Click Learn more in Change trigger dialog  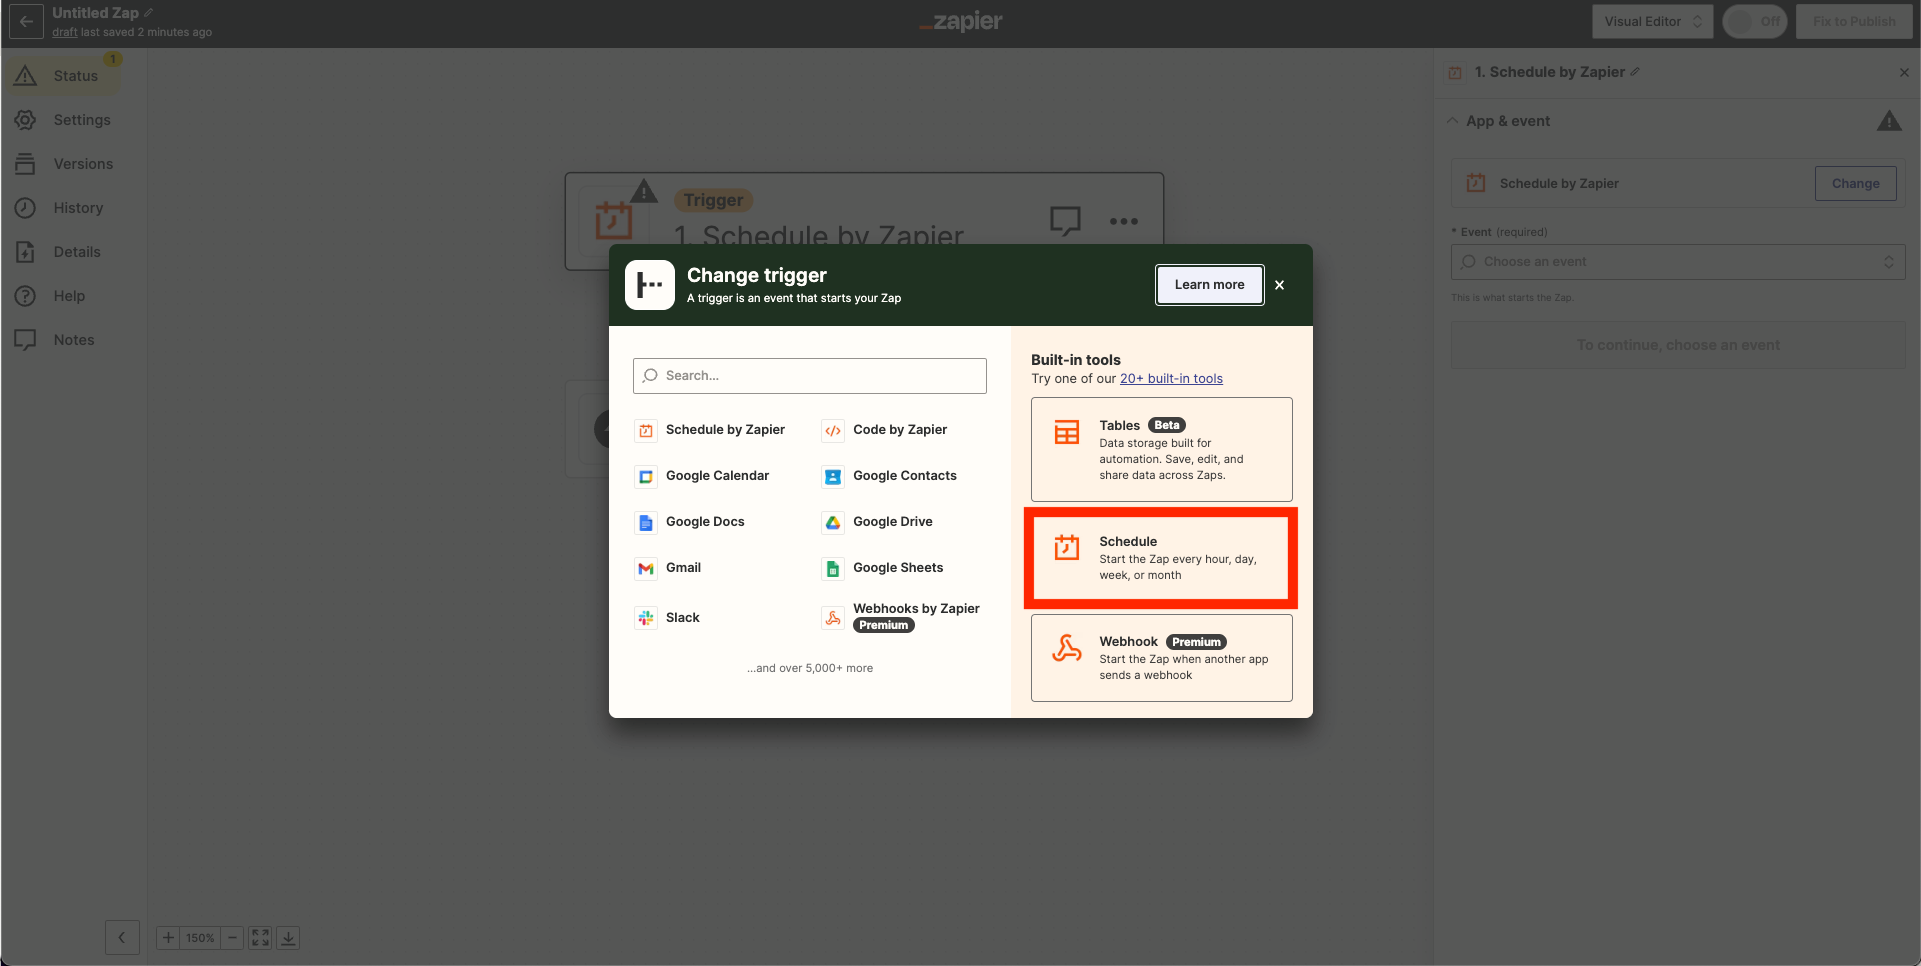pyautogui.click(x=1209, y=285)
